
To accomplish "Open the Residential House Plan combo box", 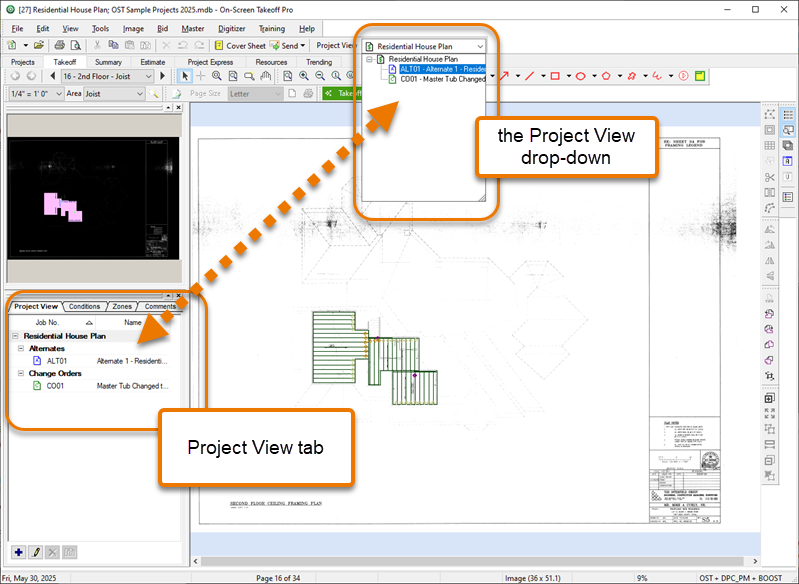I will pyautogui.click(x=424, y=46).
